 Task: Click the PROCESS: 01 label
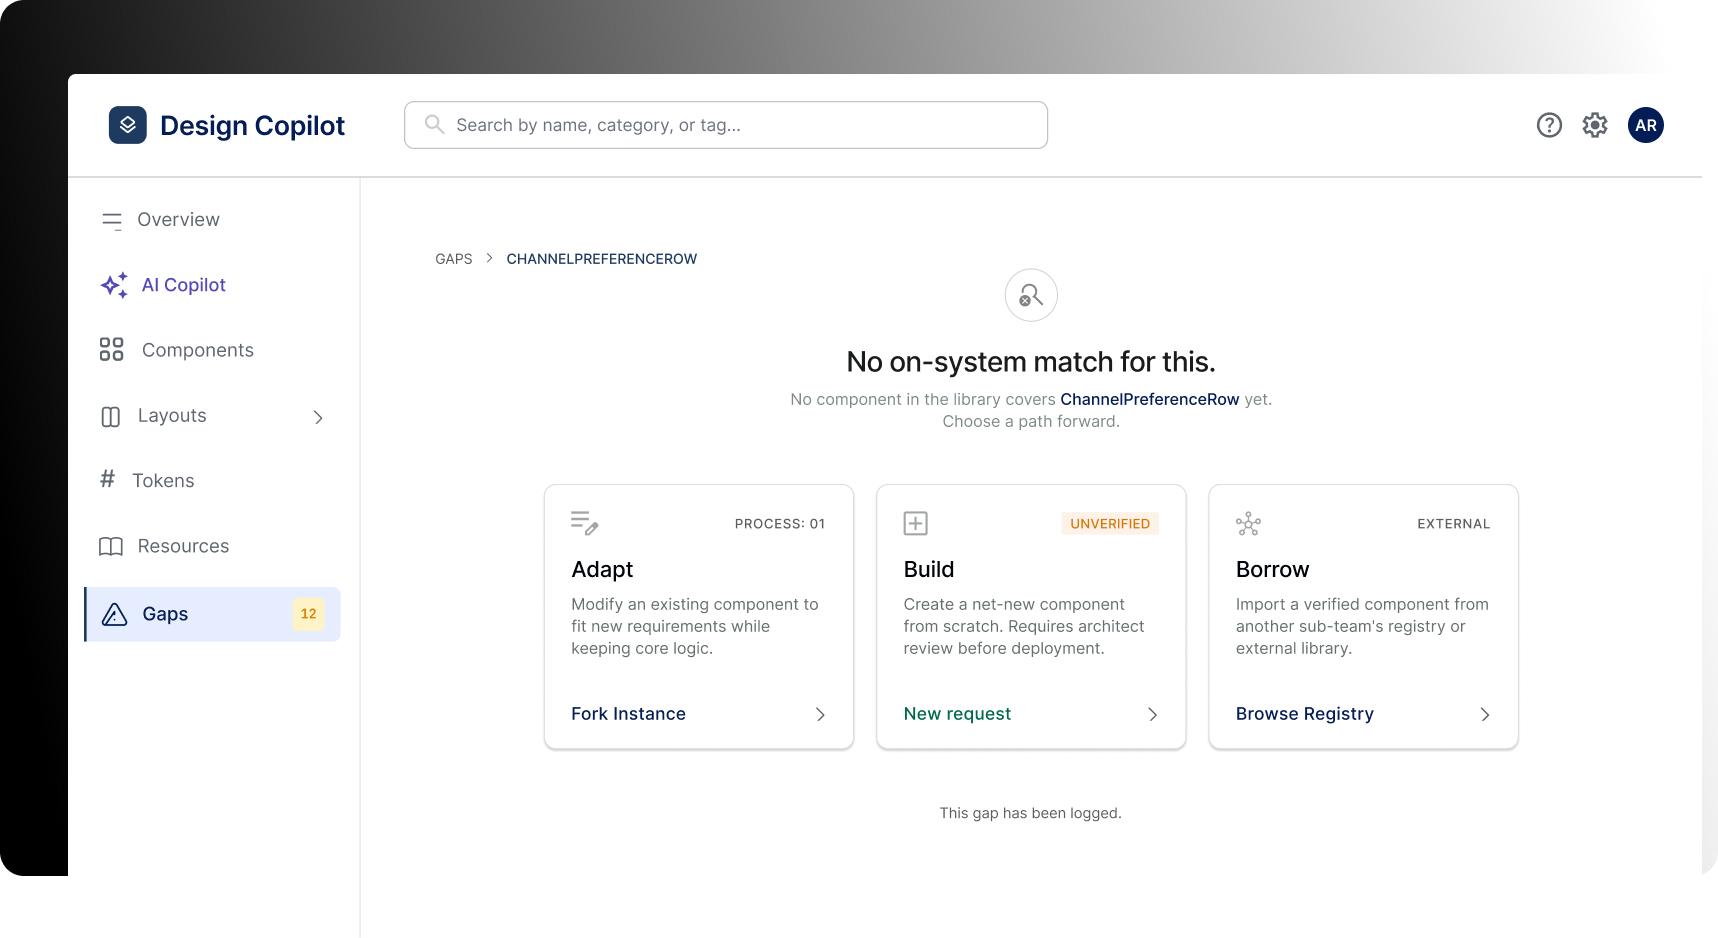(x=780, y=524)
